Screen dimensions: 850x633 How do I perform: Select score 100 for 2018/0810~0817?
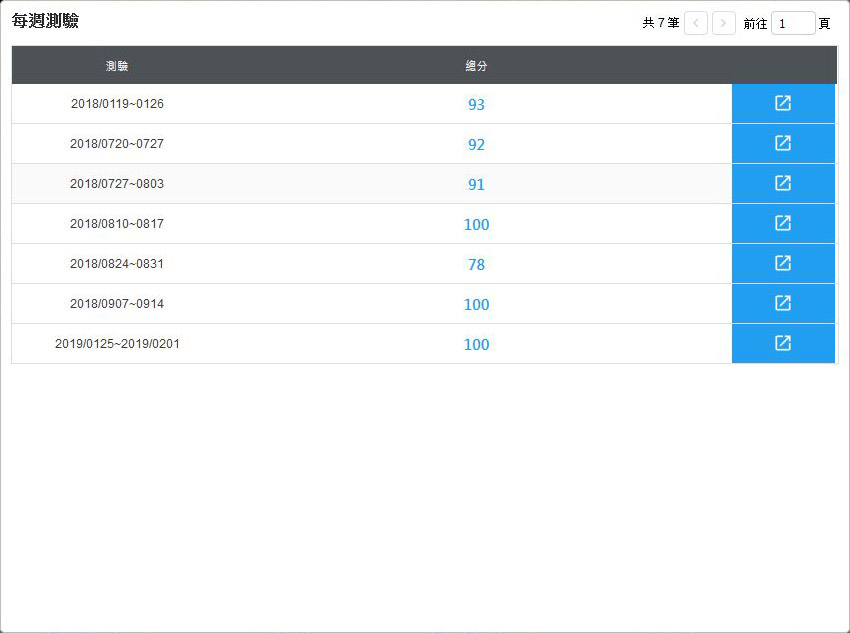coord(476,224)
